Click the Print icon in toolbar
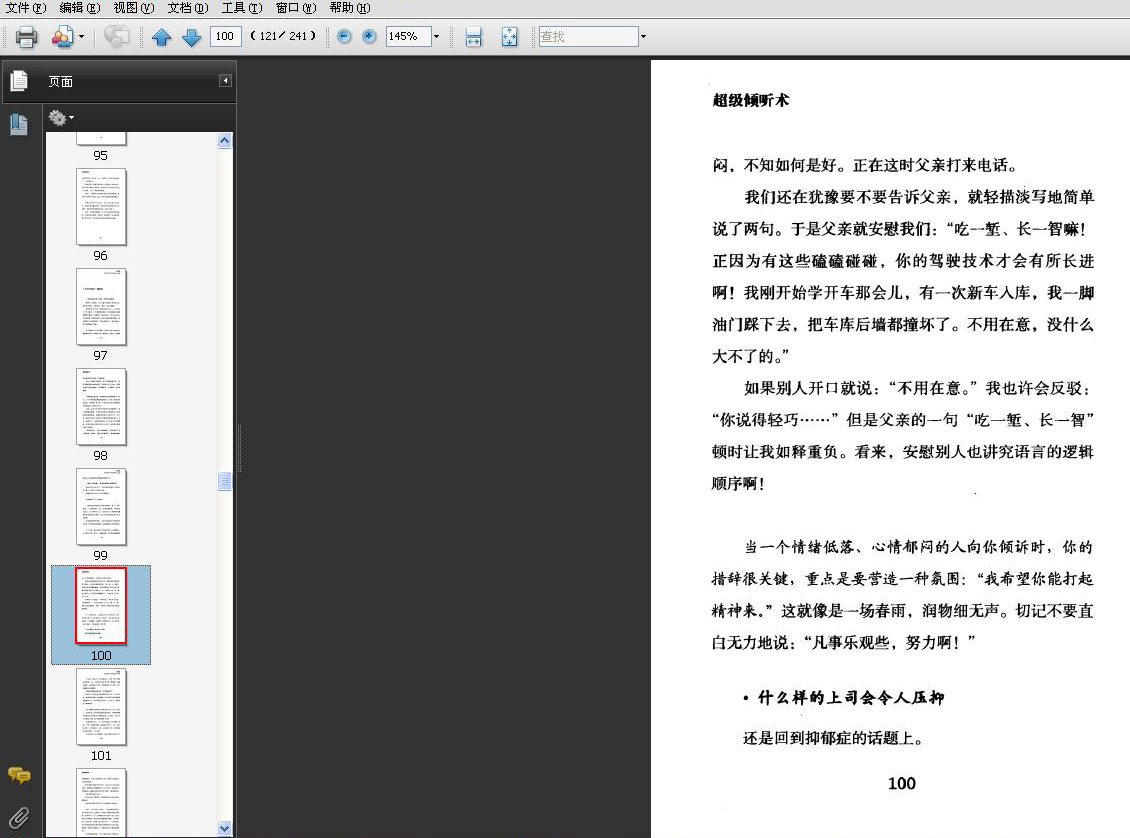Viewport: 1130px width, 838px height. tap(26, 37)
